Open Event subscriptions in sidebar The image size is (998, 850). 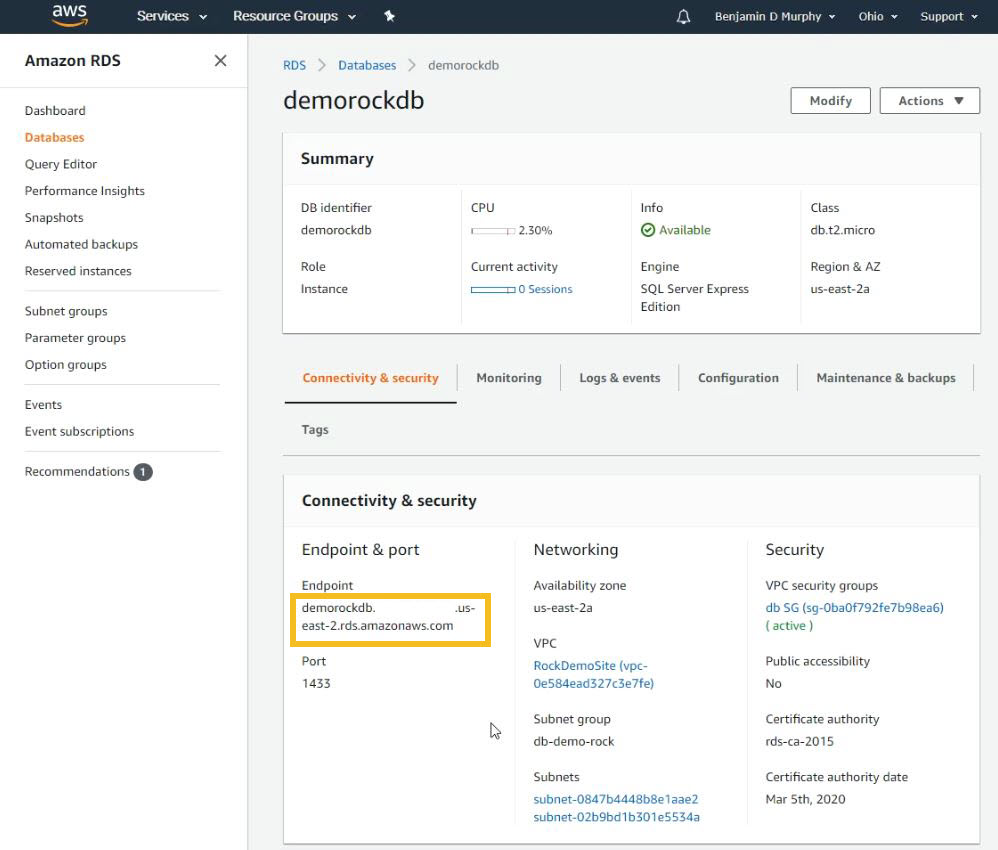(x=79, y=432)
